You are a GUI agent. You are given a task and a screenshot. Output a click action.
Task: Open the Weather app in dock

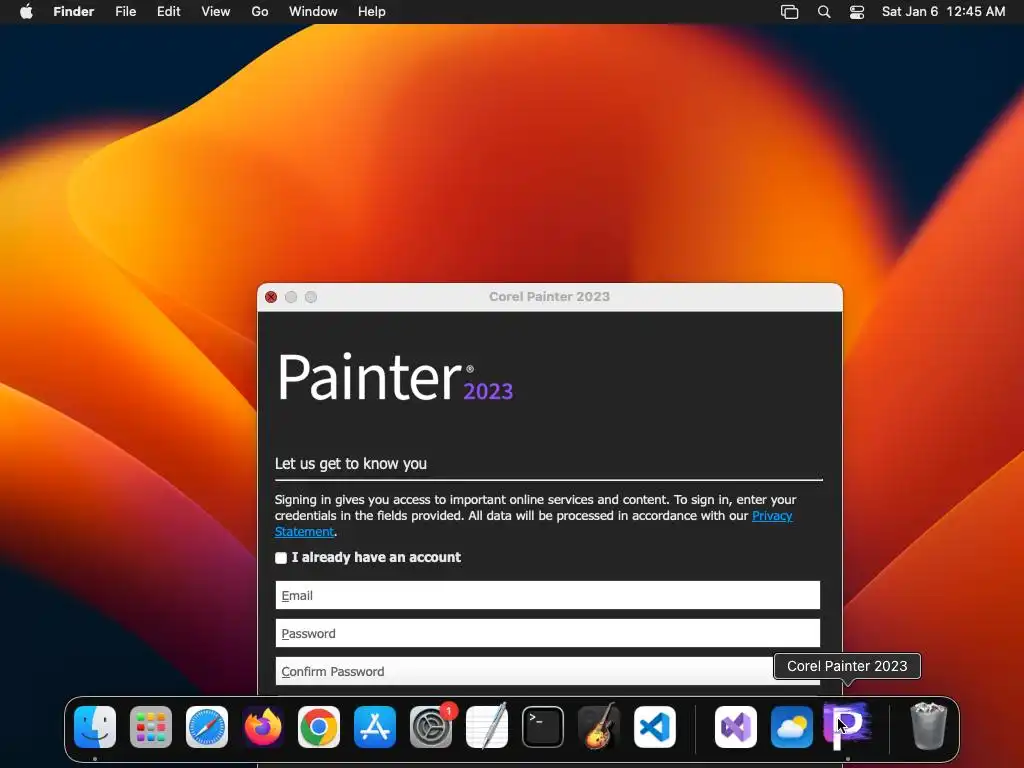792,727
